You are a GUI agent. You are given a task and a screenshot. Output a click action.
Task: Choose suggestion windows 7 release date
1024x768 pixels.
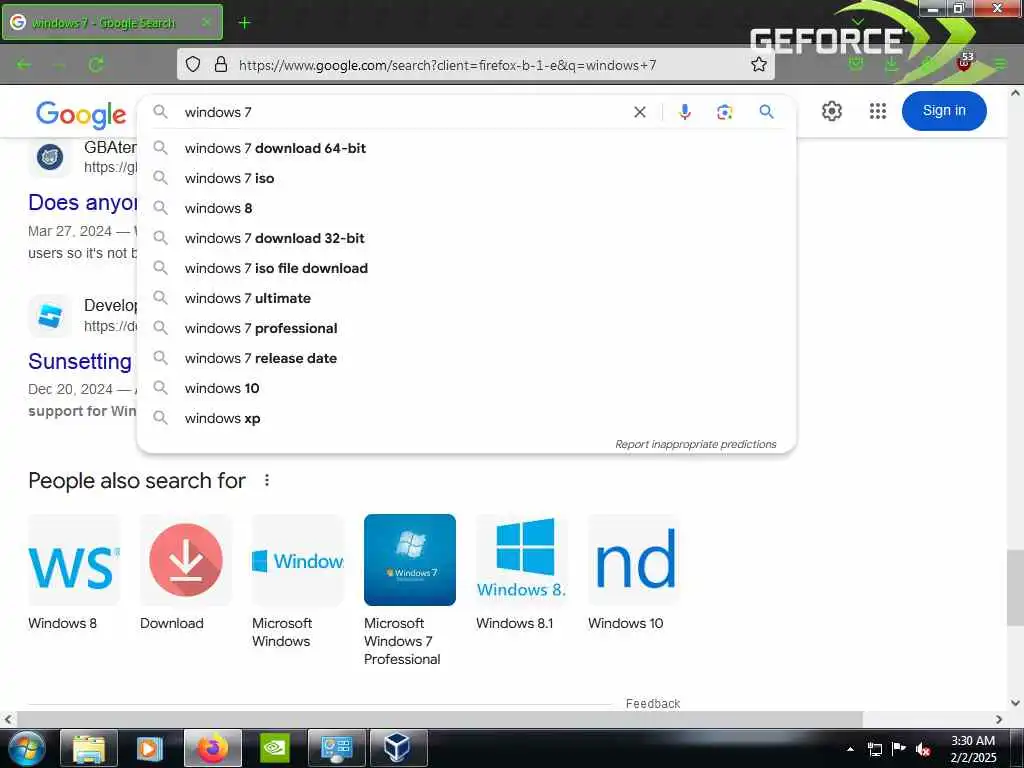point(466,359)
